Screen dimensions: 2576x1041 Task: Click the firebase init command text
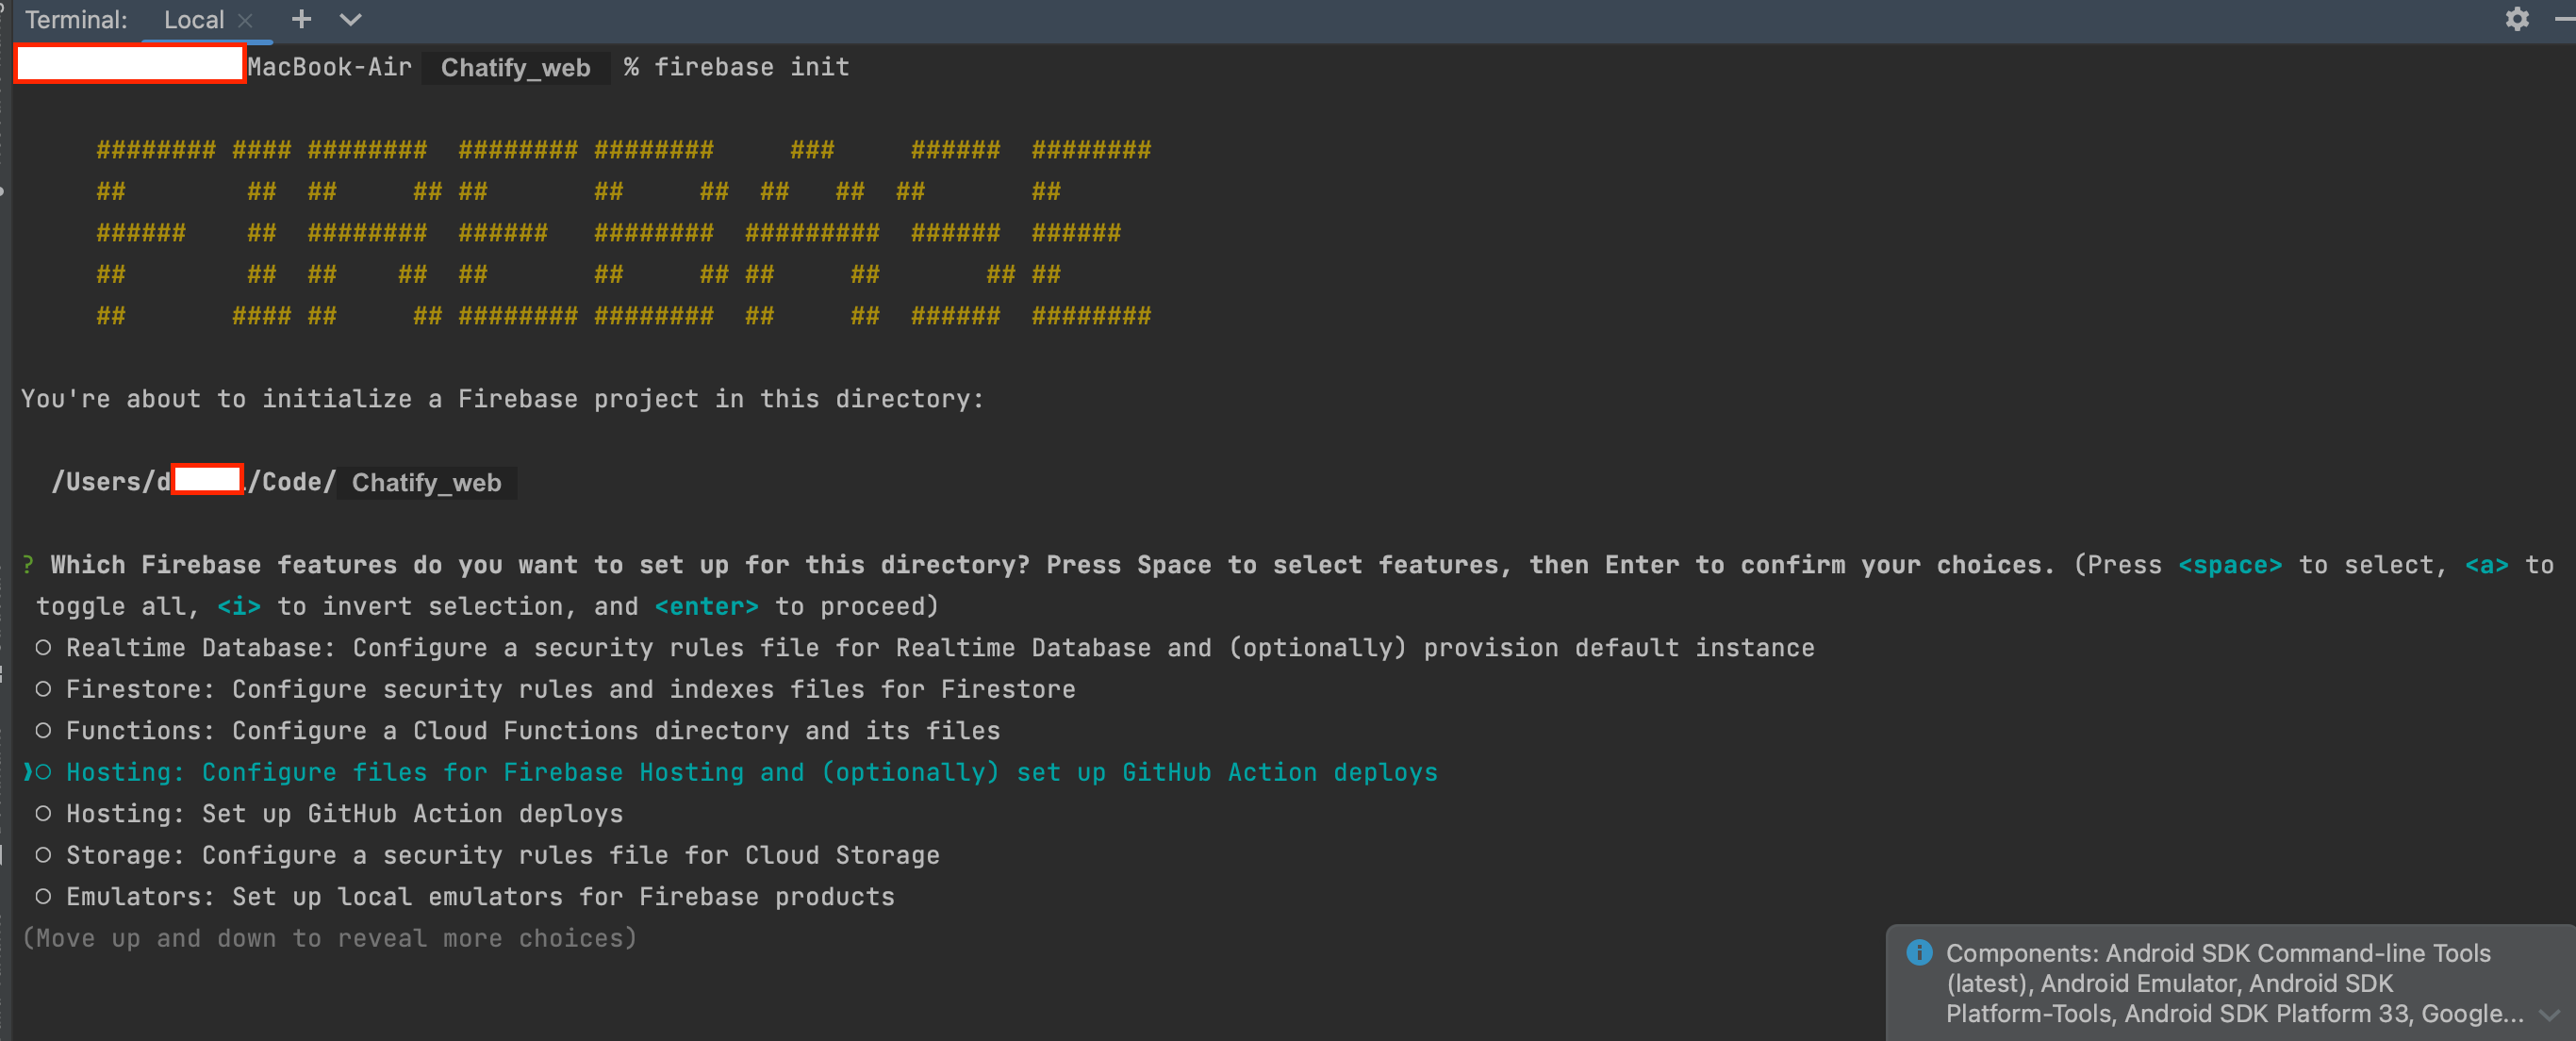point(751,67)
